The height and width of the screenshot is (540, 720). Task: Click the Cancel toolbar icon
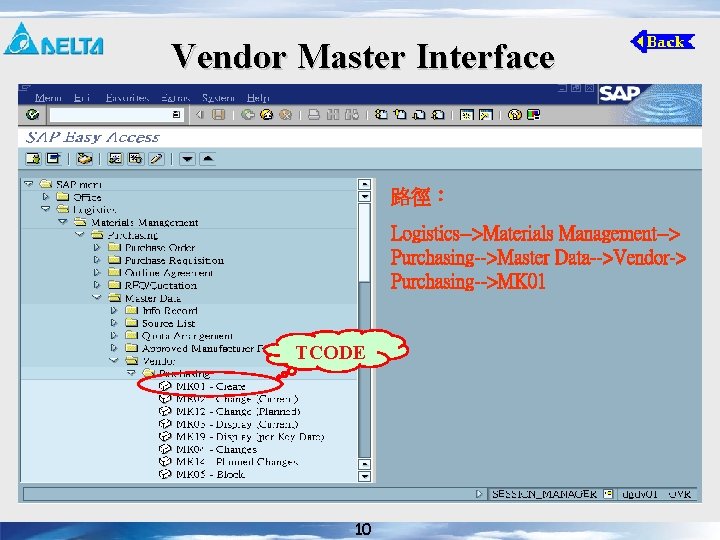286,114
